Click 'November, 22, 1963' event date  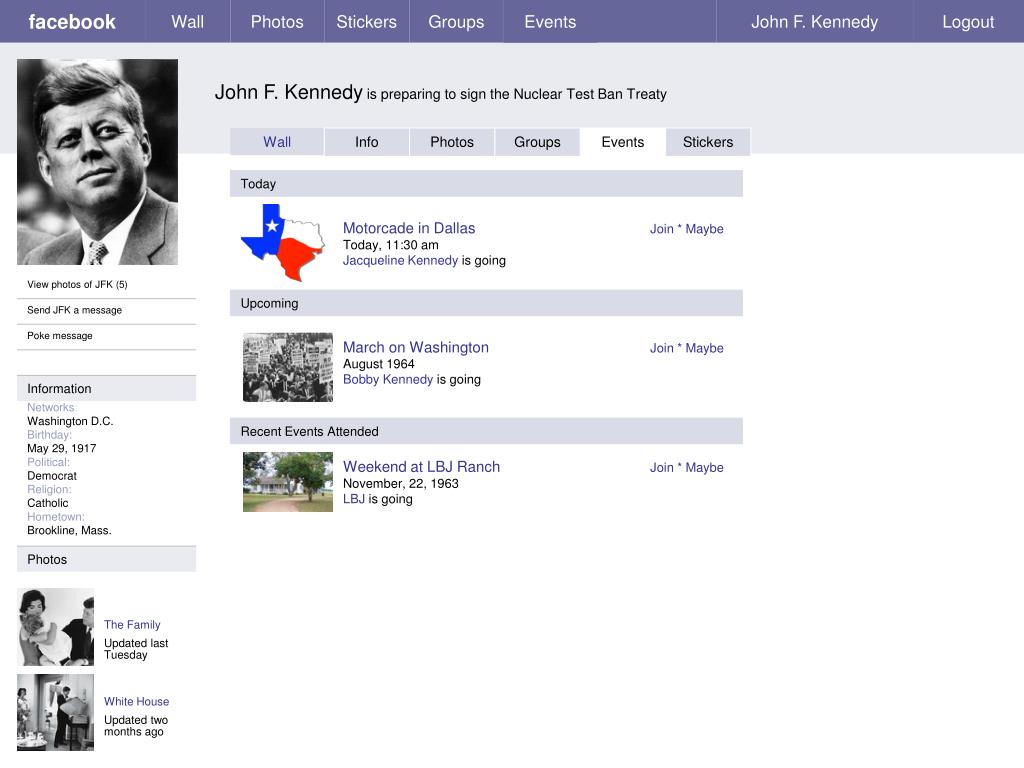click(400, 483)
